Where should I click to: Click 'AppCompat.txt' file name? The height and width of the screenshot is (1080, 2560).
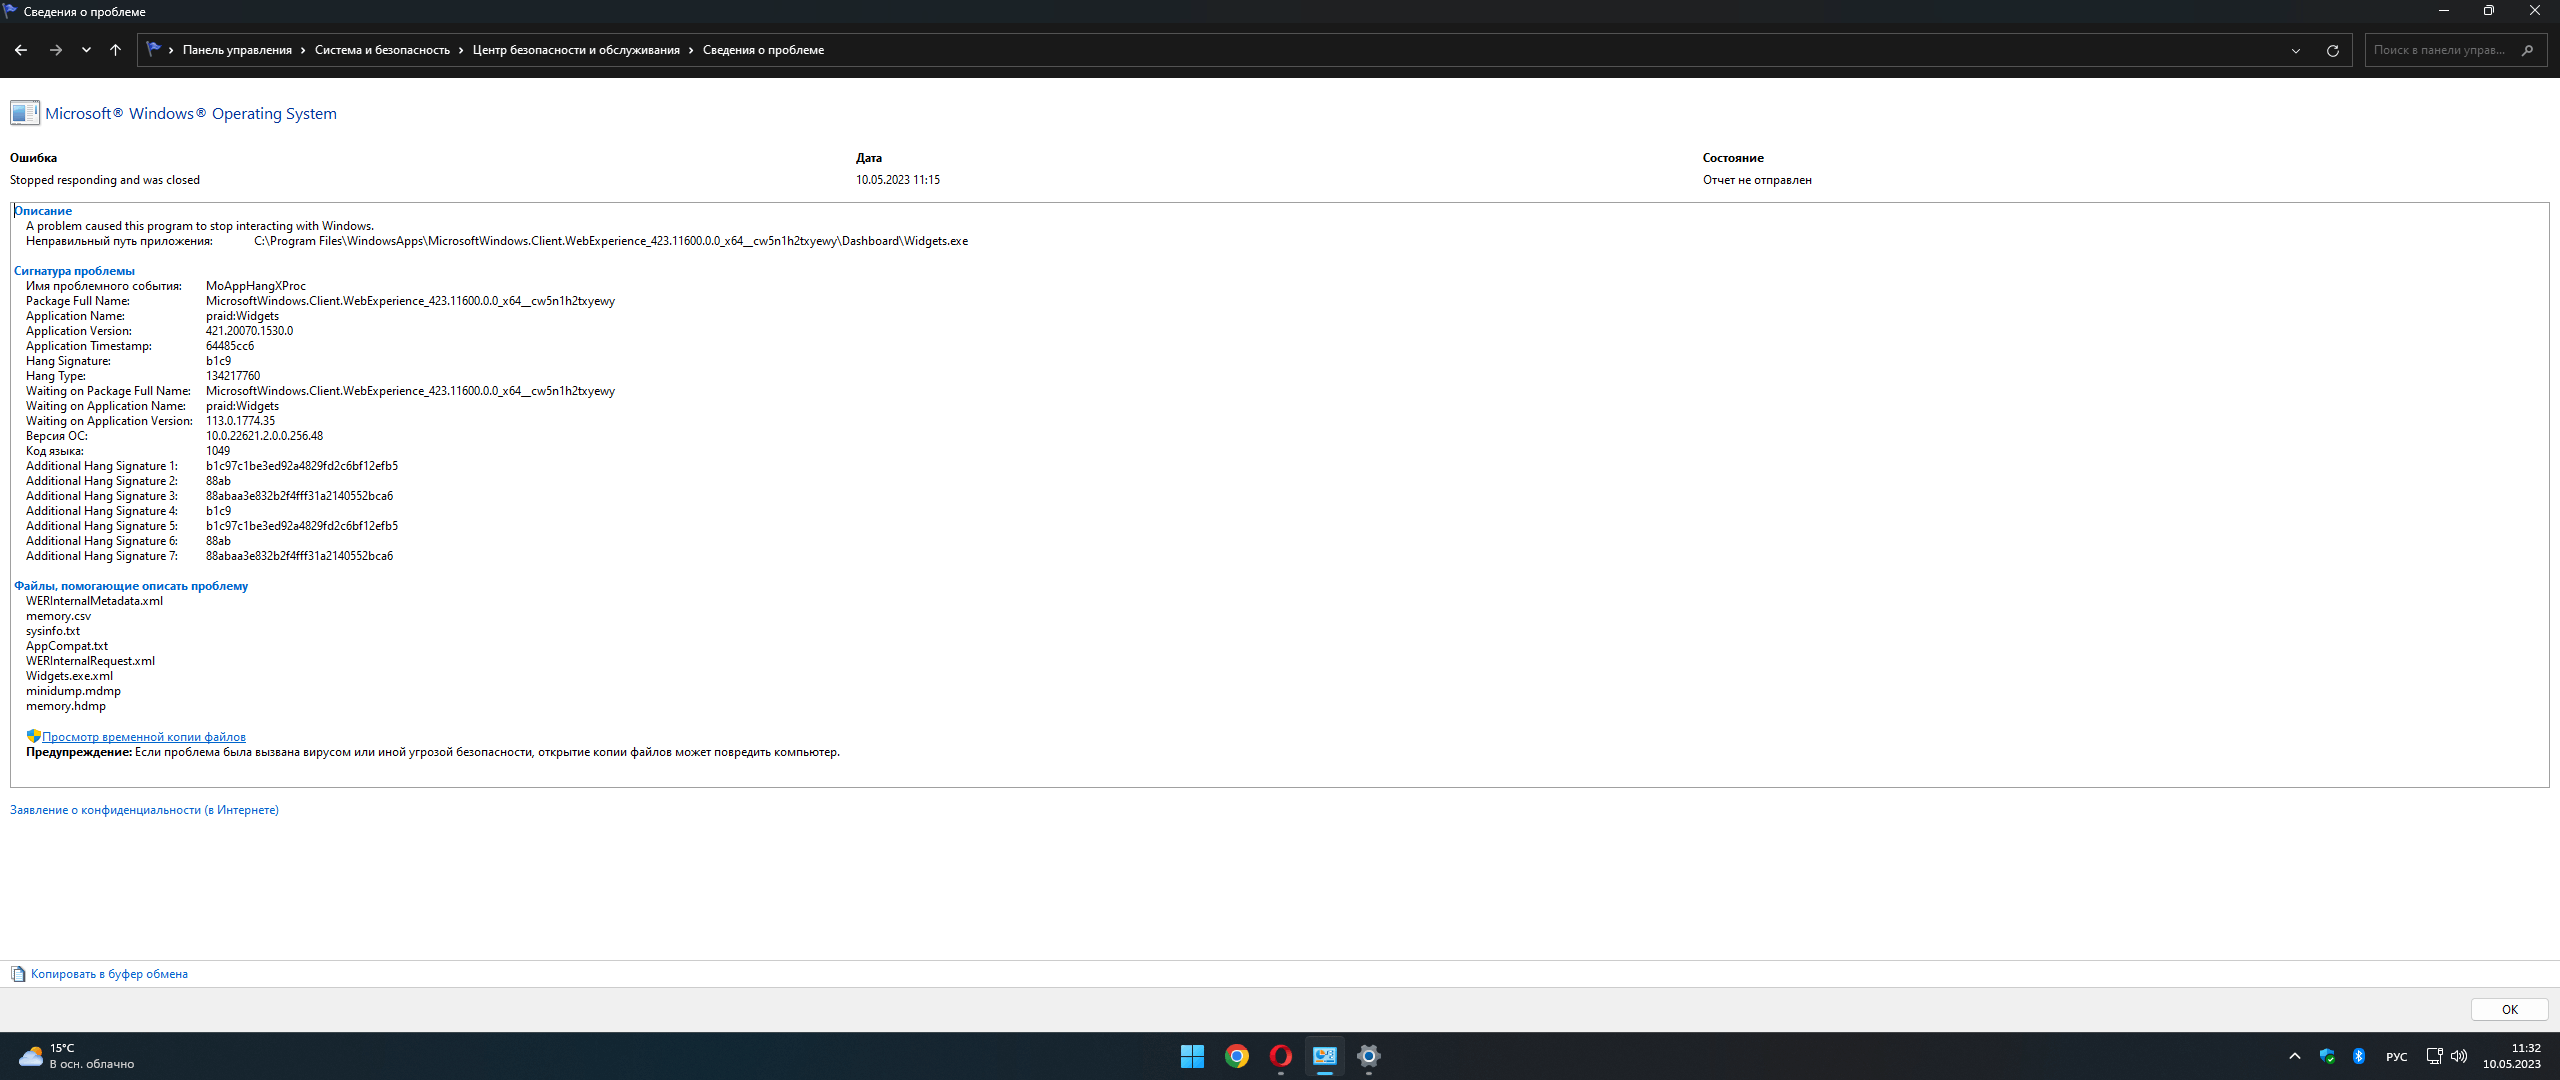(67, 646)
